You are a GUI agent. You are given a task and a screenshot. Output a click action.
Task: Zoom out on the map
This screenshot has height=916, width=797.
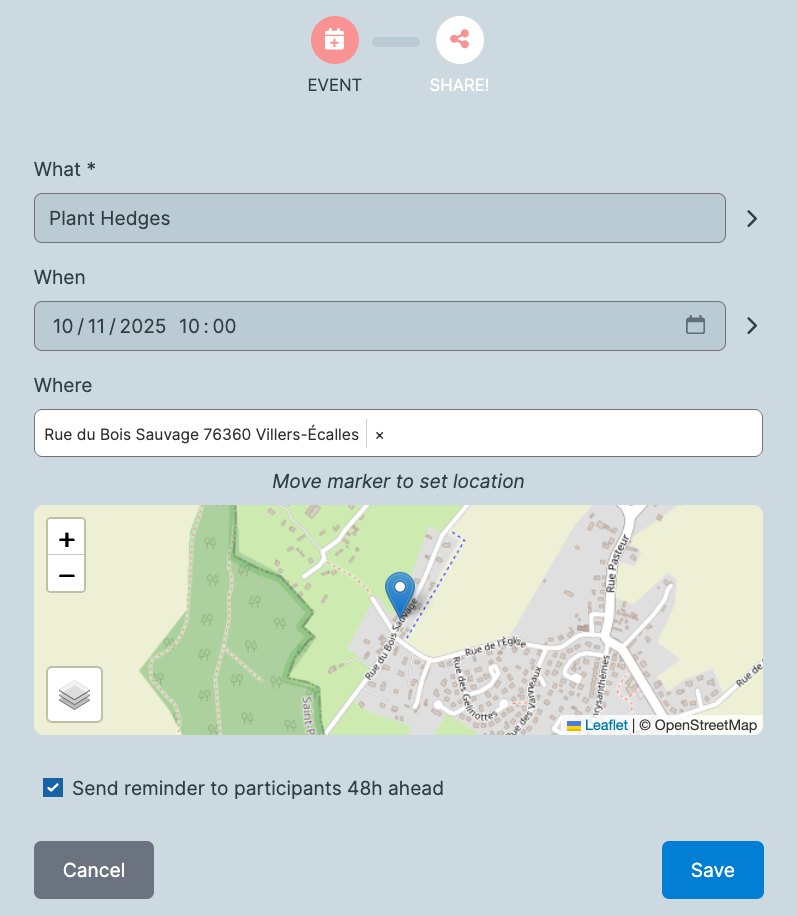click(x=66, y=574)
